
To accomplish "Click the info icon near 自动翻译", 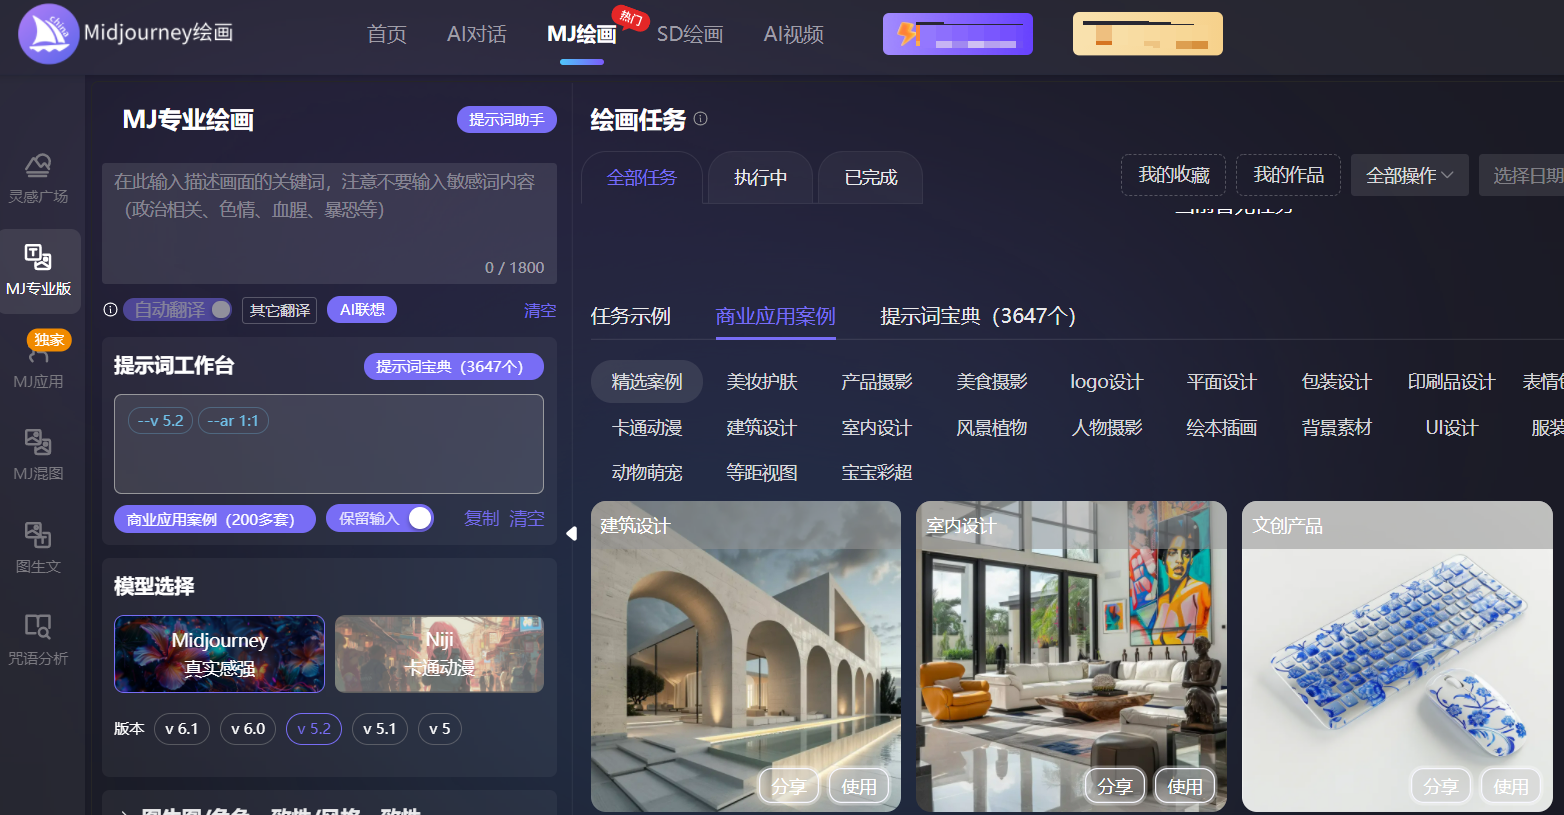I will pyautogui.click(x=110, y=310).
